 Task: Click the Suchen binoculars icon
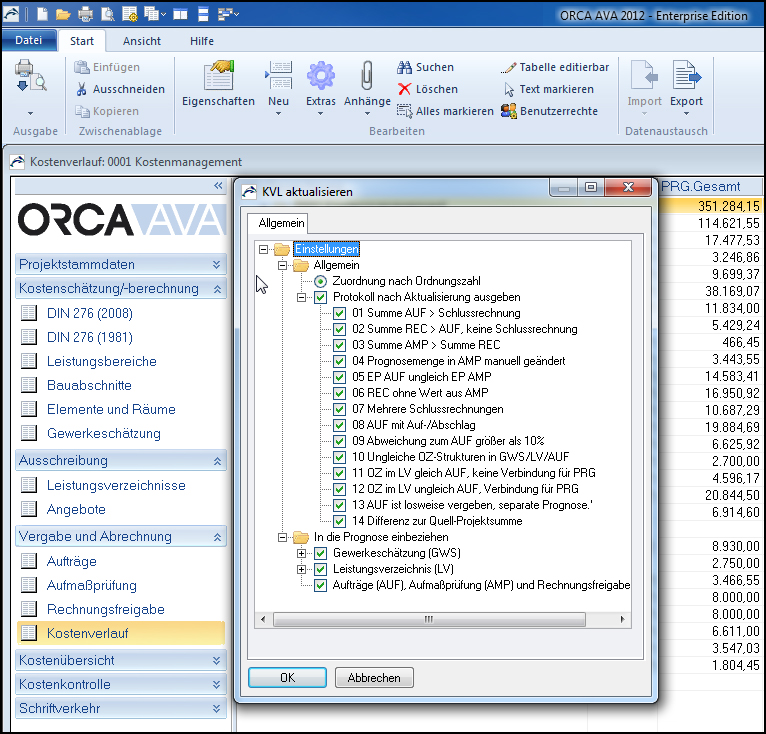[404, 67]
